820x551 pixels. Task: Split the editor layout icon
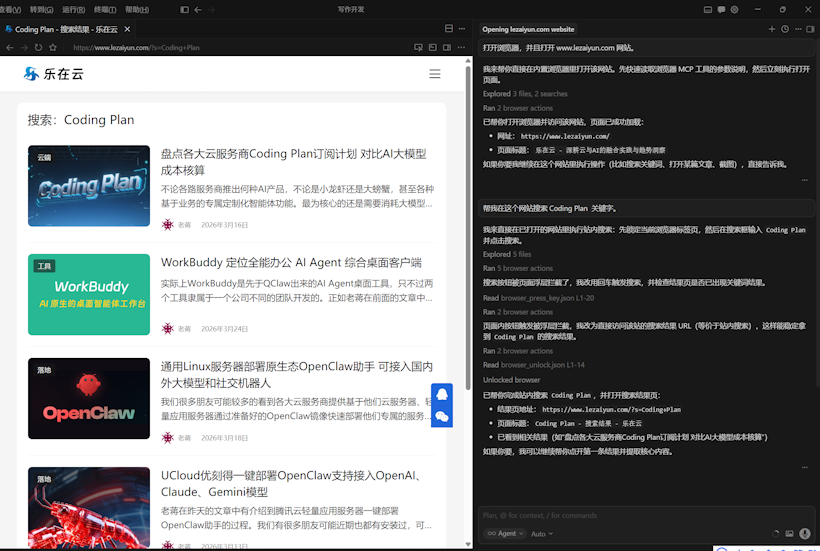point(449,29)
